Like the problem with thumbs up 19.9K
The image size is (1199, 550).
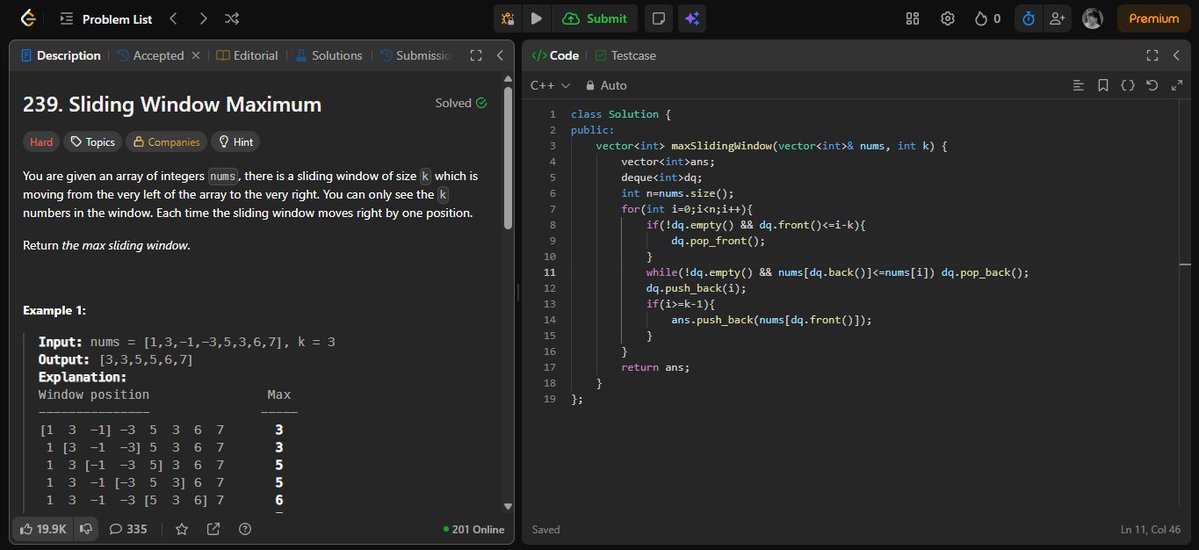click(x=44, y=529)
